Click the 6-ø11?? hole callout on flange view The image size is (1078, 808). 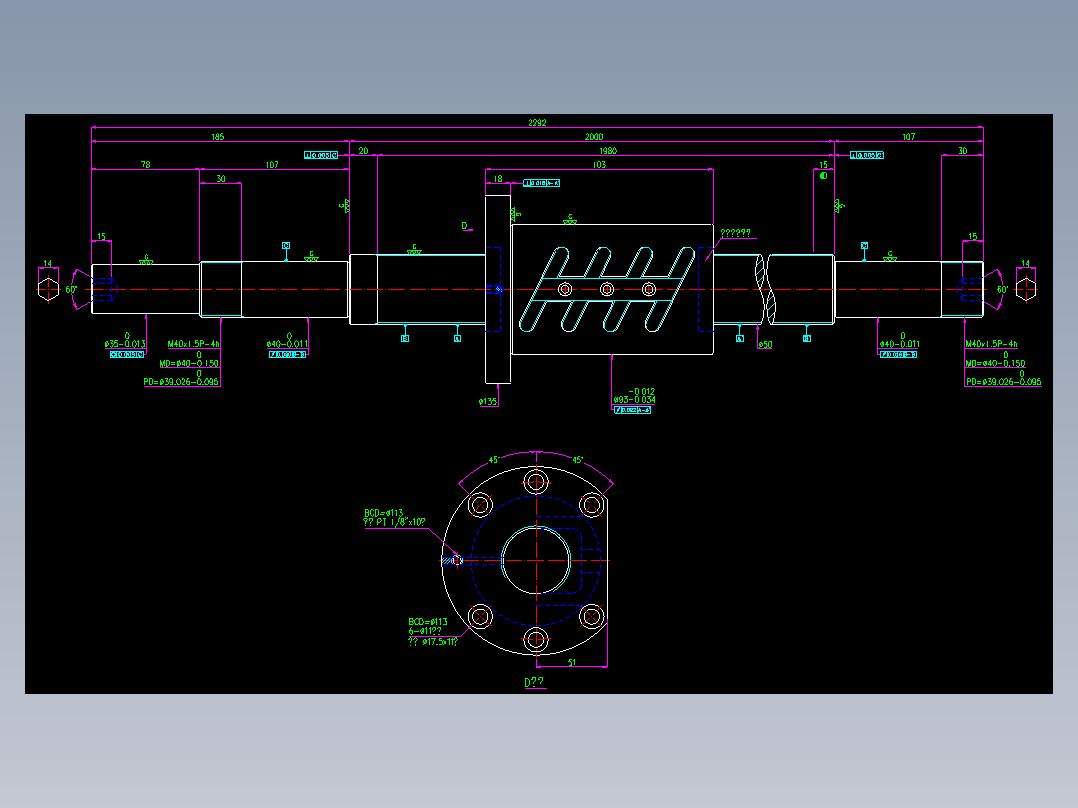(424, 630)
